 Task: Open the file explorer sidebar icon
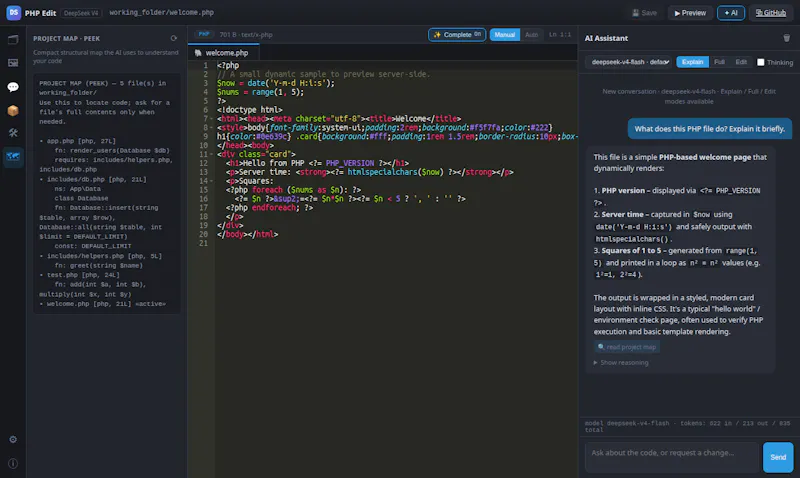coord(13,39)
